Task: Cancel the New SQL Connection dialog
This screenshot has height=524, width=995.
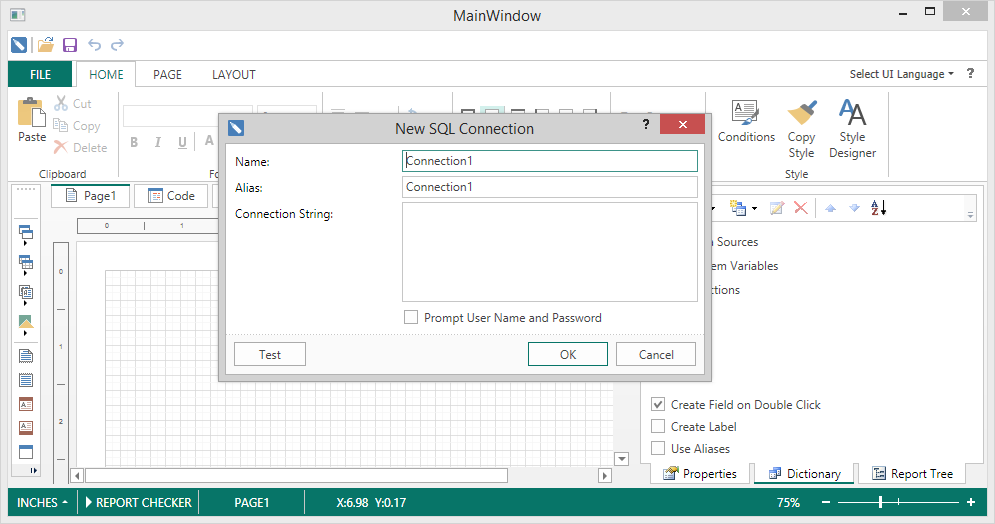Action: pyautogui.click(x=656, y=354)
